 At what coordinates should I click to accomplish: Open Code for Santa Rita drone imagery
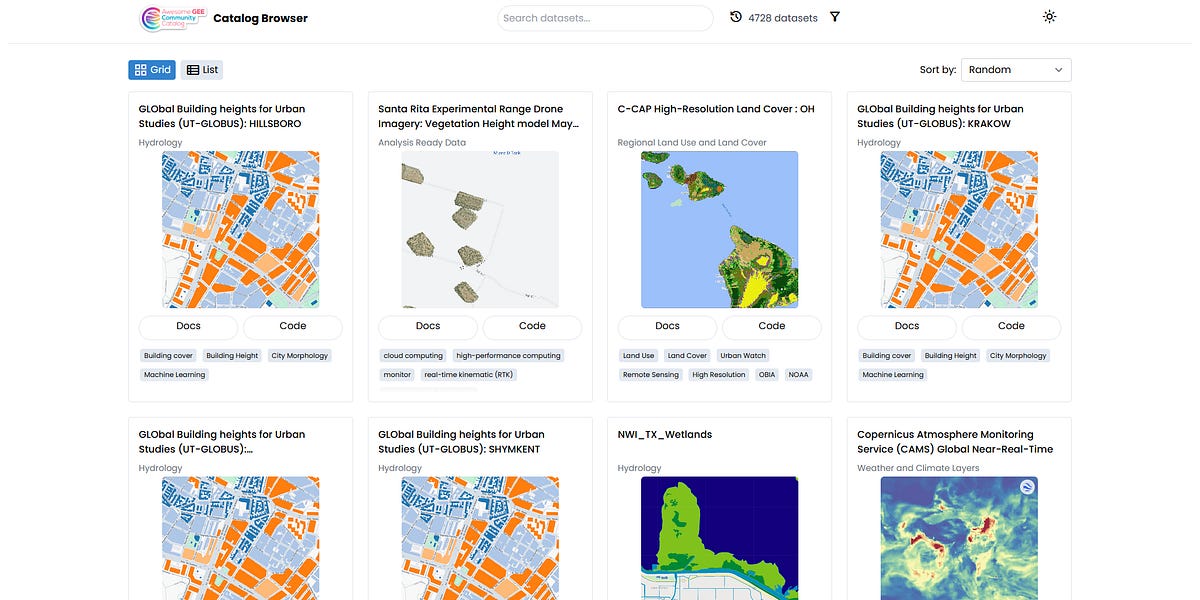[532, 326]
